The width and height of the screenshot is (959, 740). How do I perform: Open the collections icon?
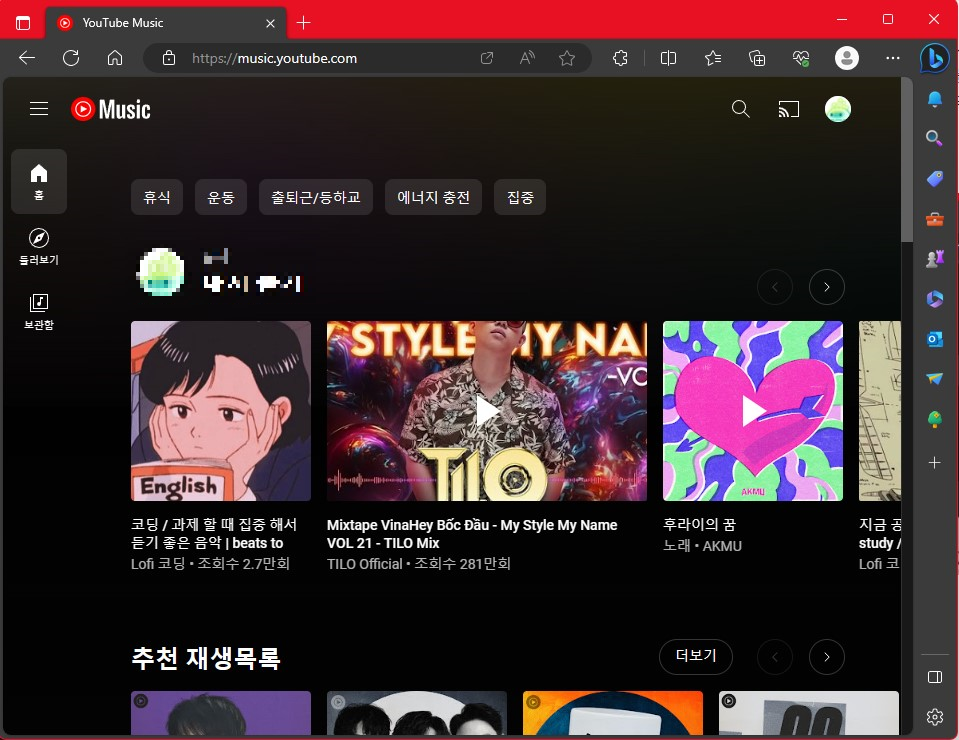[x=757, y=58]
